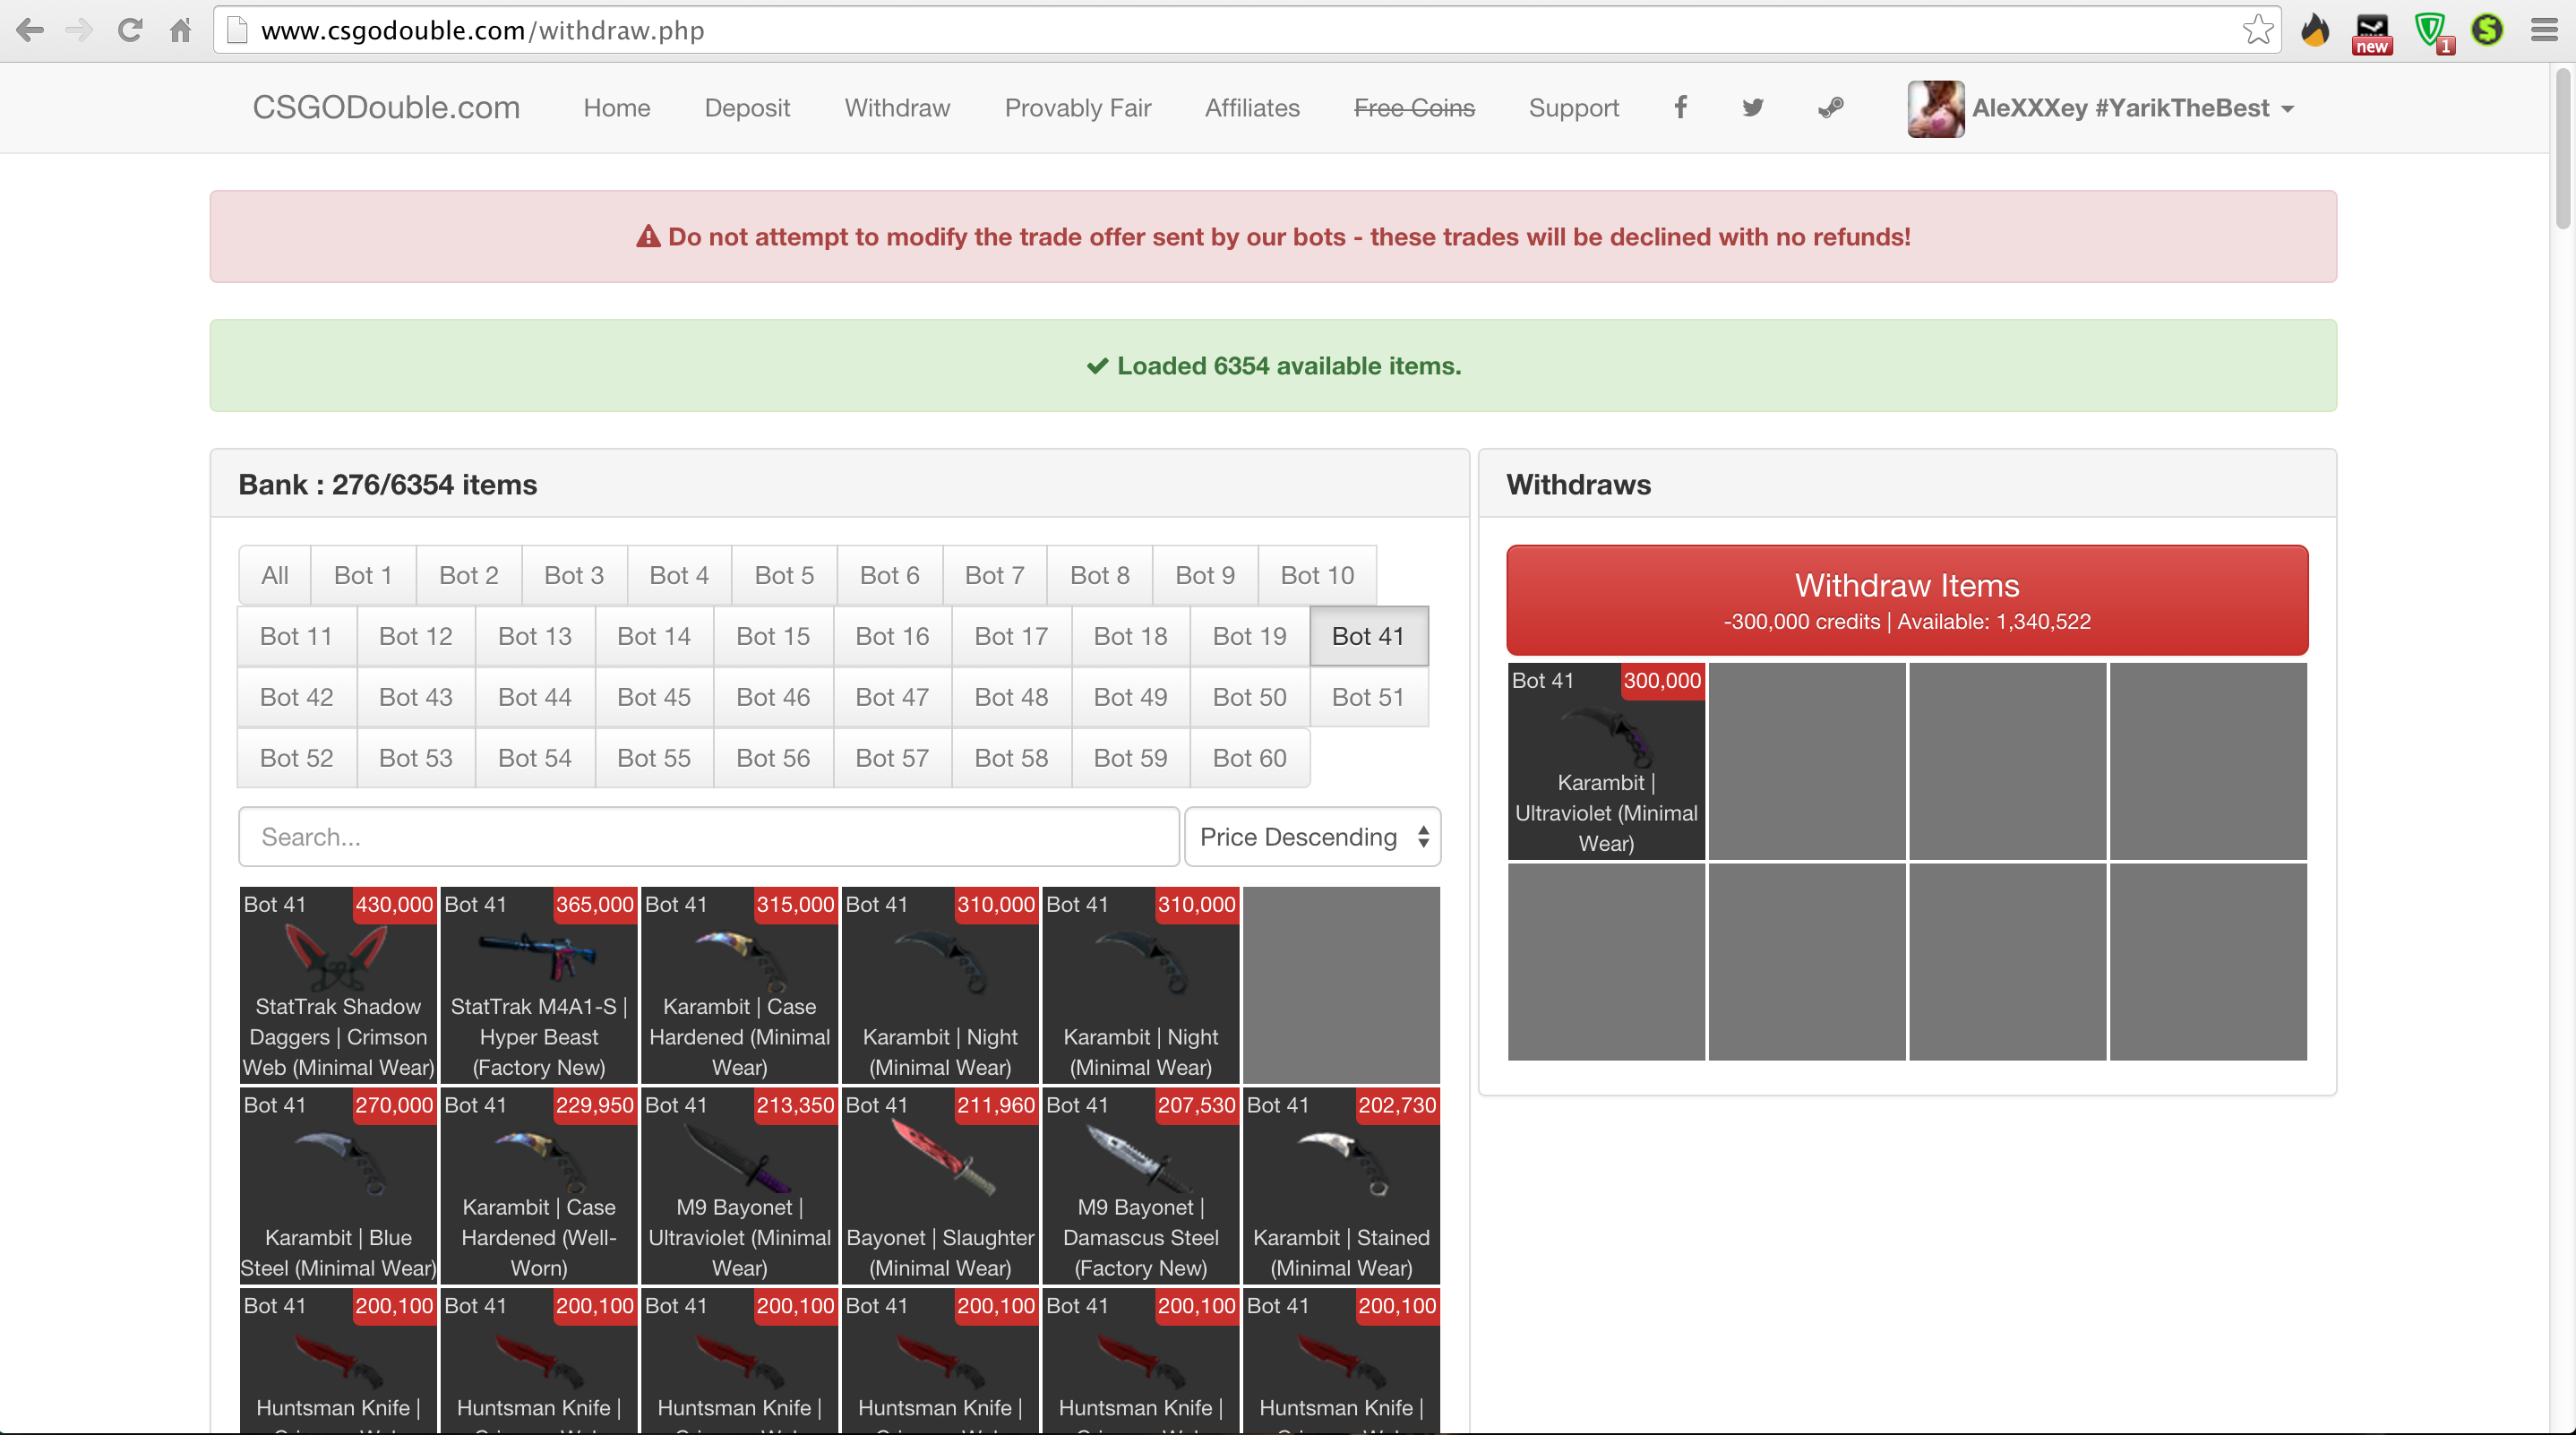Filter items by Bot 56

pyautogui.click(x=773, y=758)
